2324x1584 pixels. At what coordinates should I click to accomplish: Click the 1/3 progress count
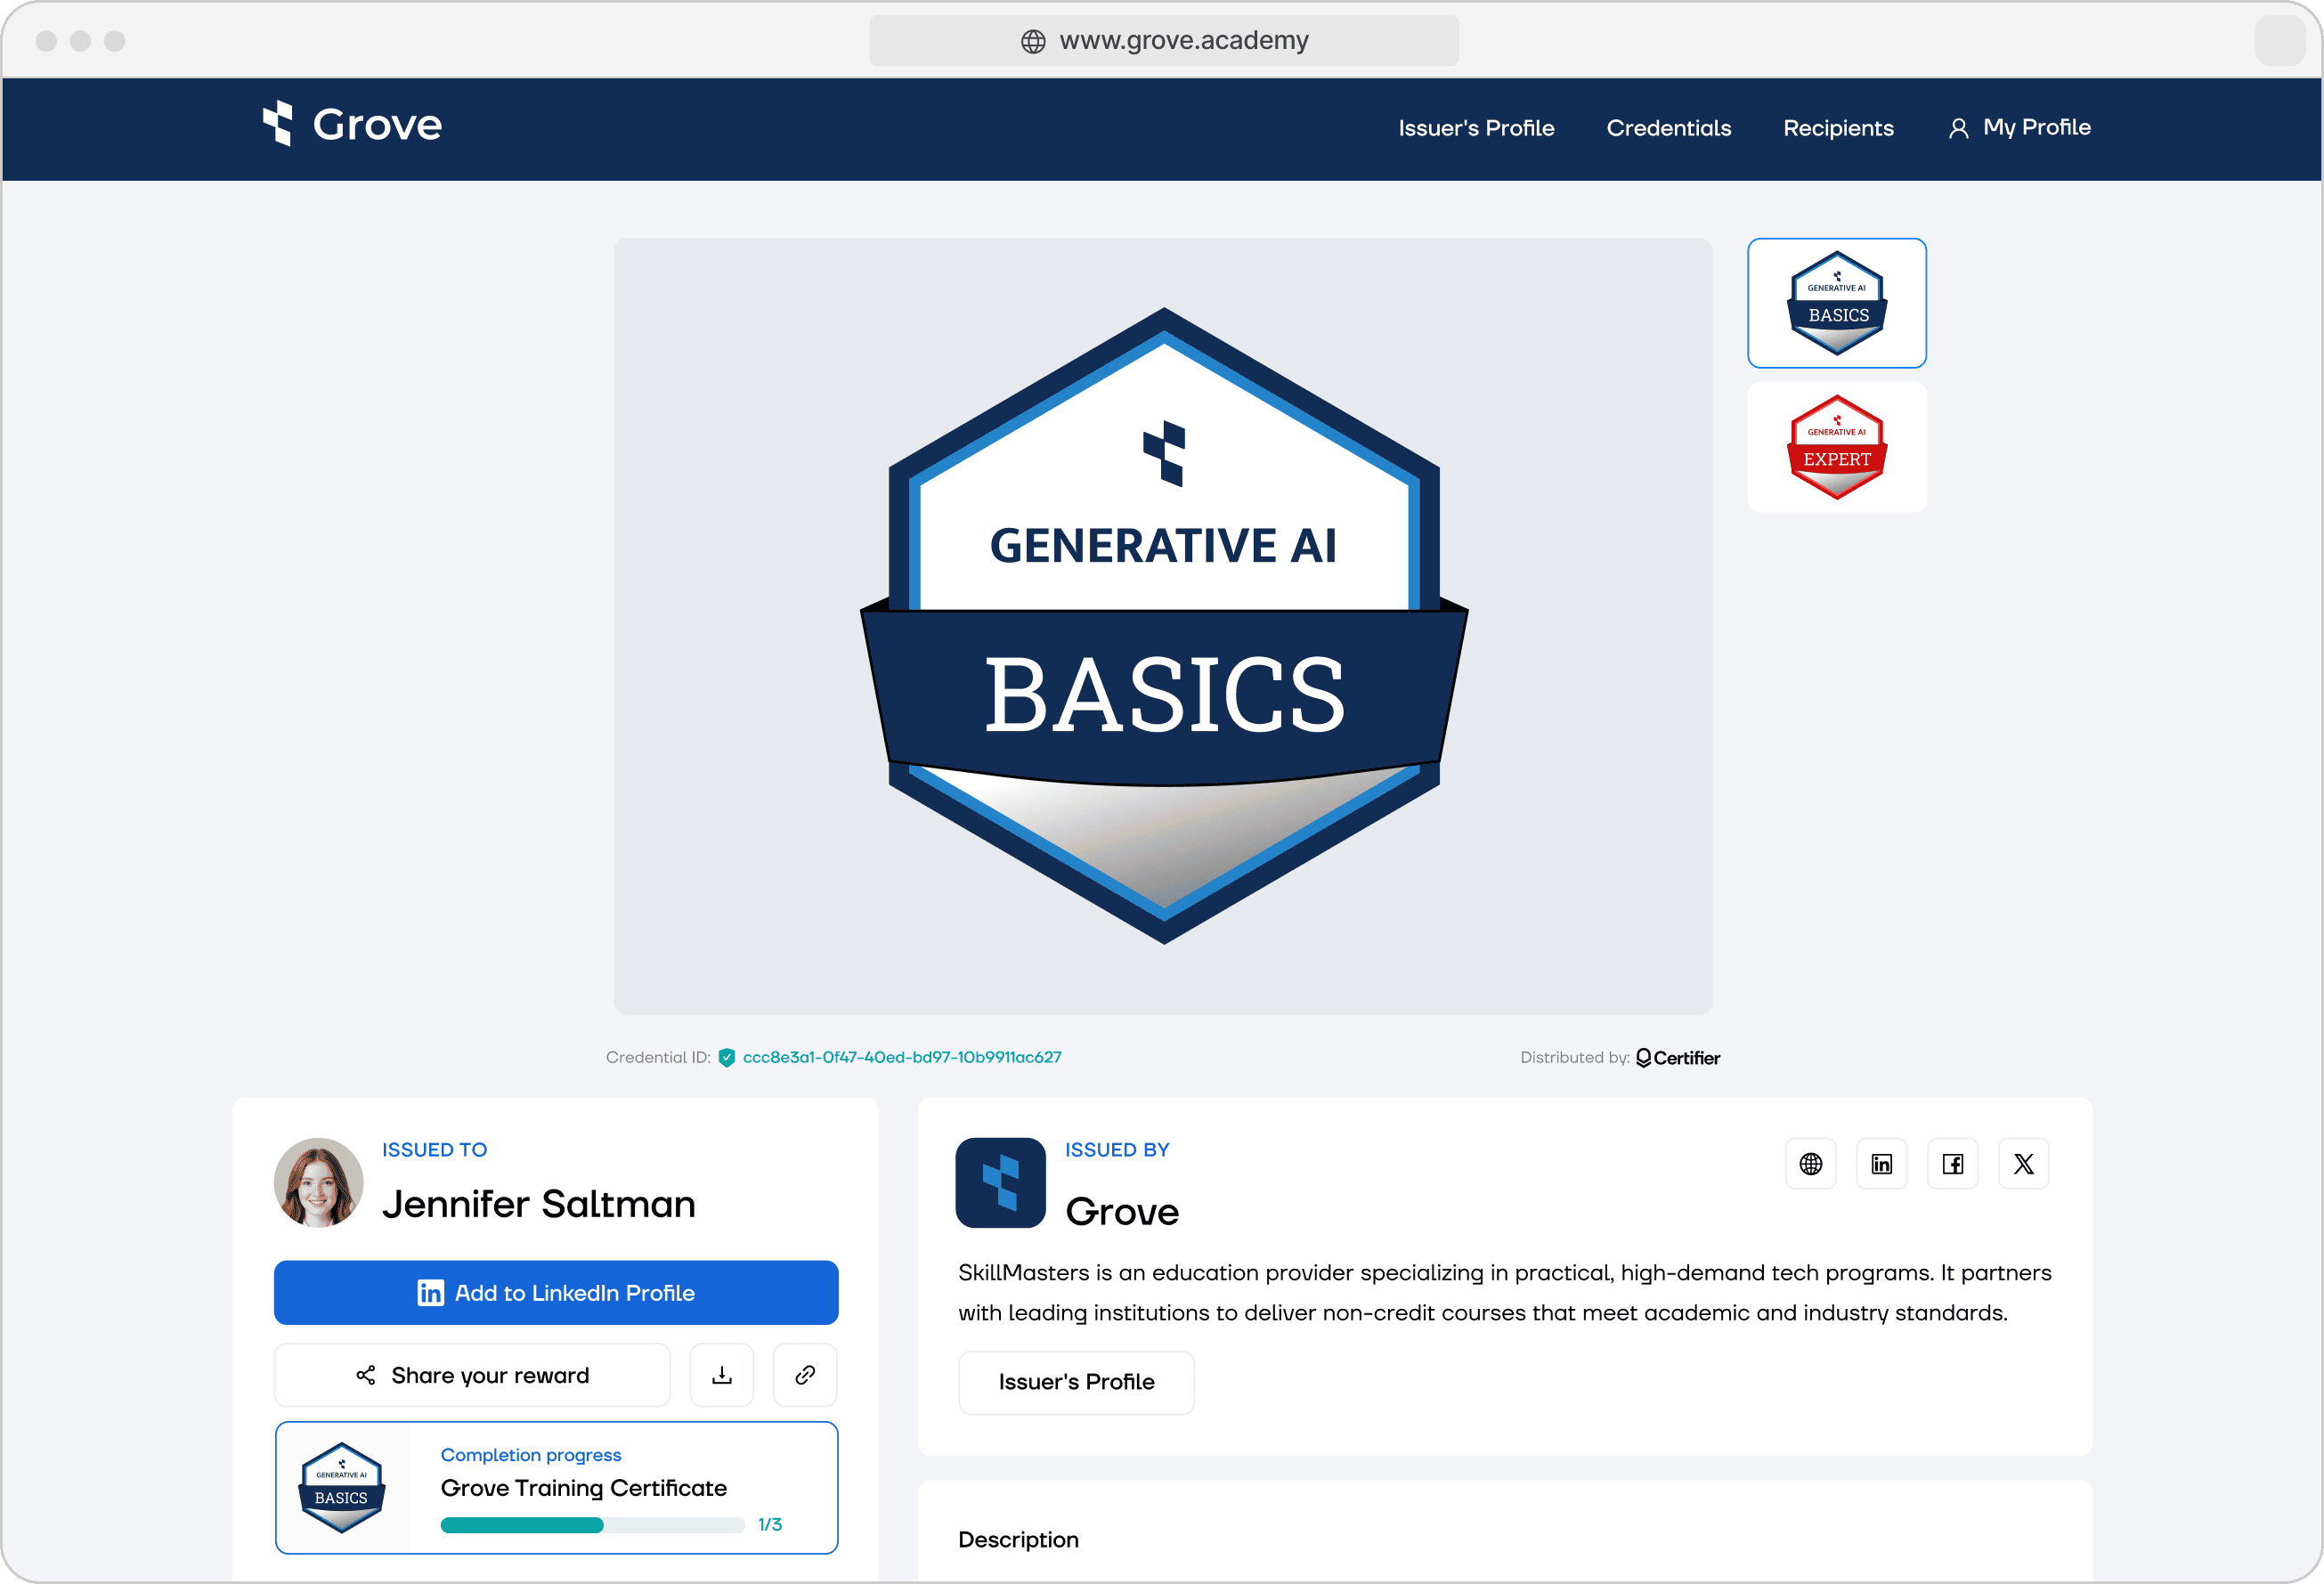(769, 1524)
